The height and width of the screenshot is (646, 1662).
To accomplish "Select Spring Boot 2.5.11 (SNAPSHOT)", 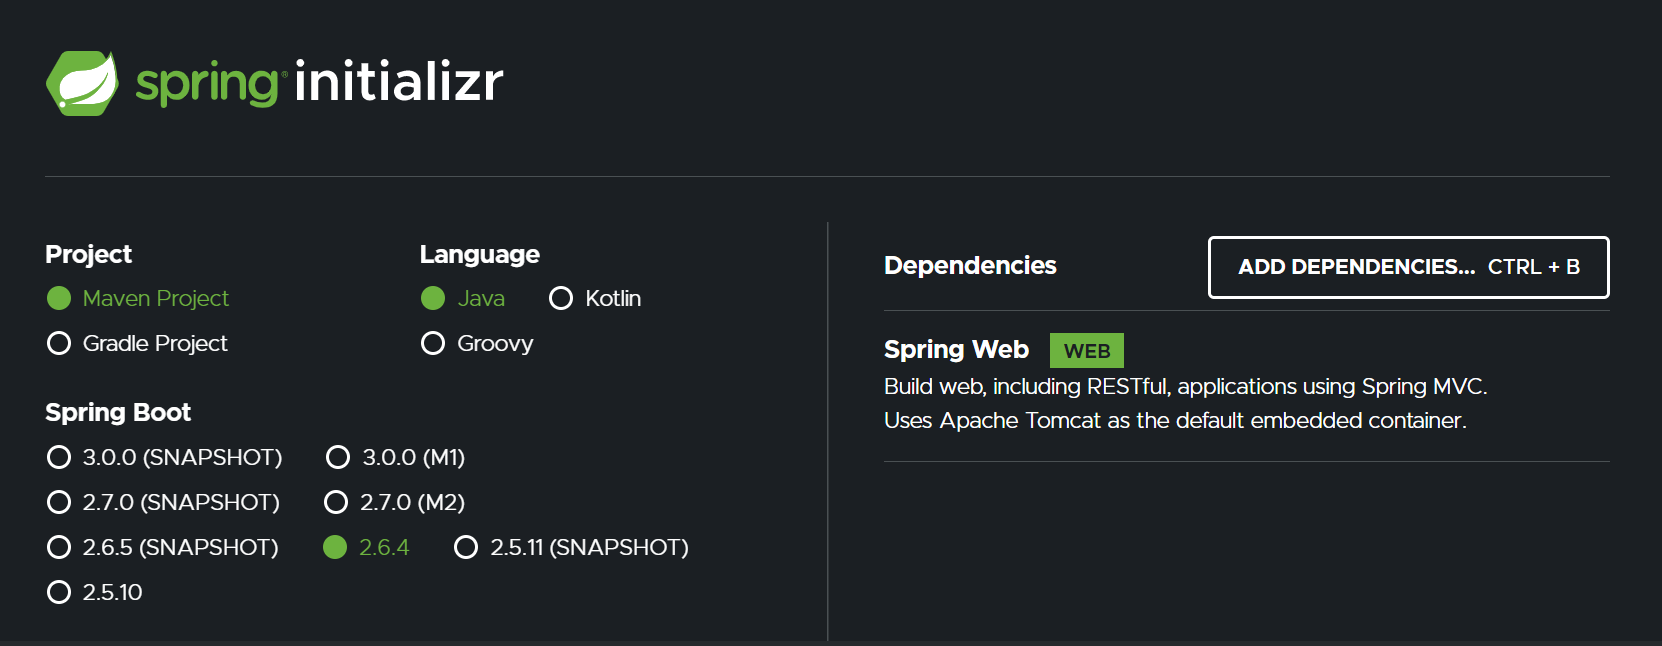I will (x=571, y=547).
